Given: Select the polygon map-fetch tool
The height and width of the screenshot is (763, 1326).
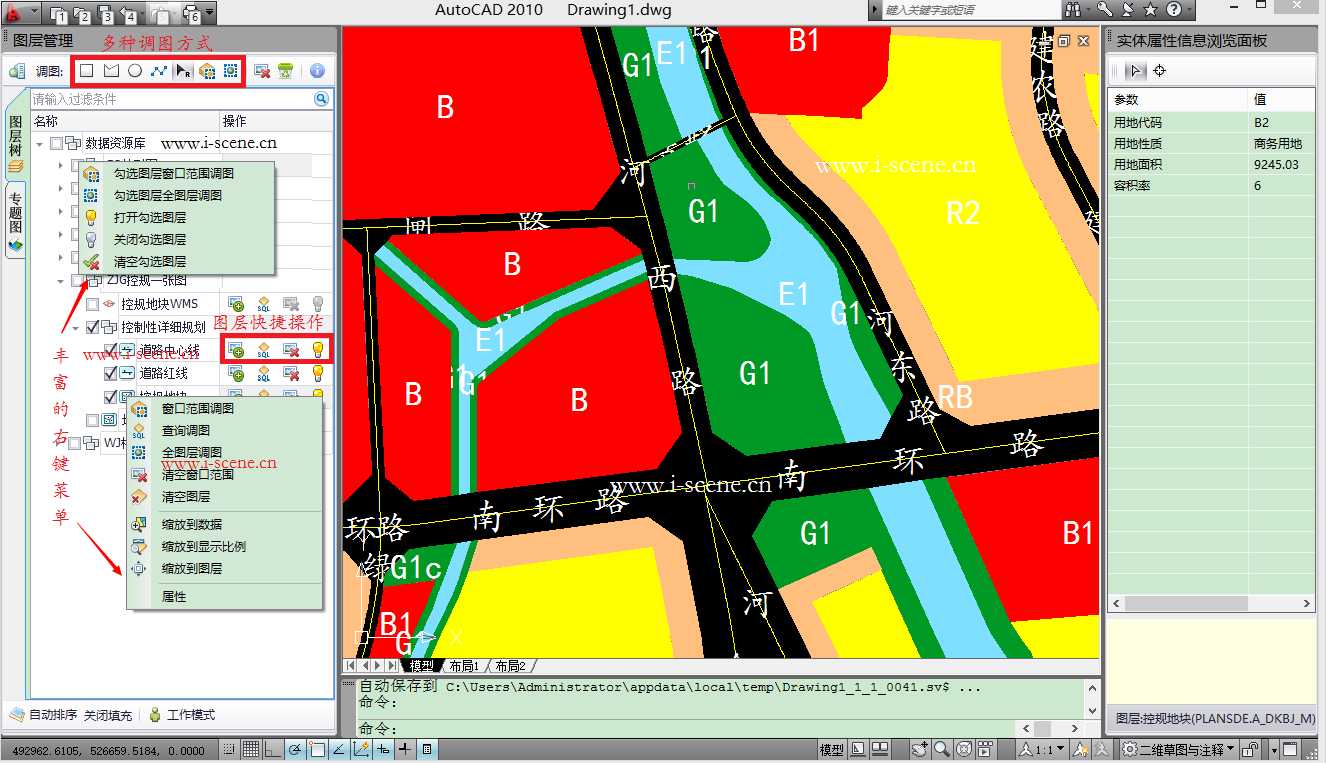Looking at the screenshot, I should point(111,71).
